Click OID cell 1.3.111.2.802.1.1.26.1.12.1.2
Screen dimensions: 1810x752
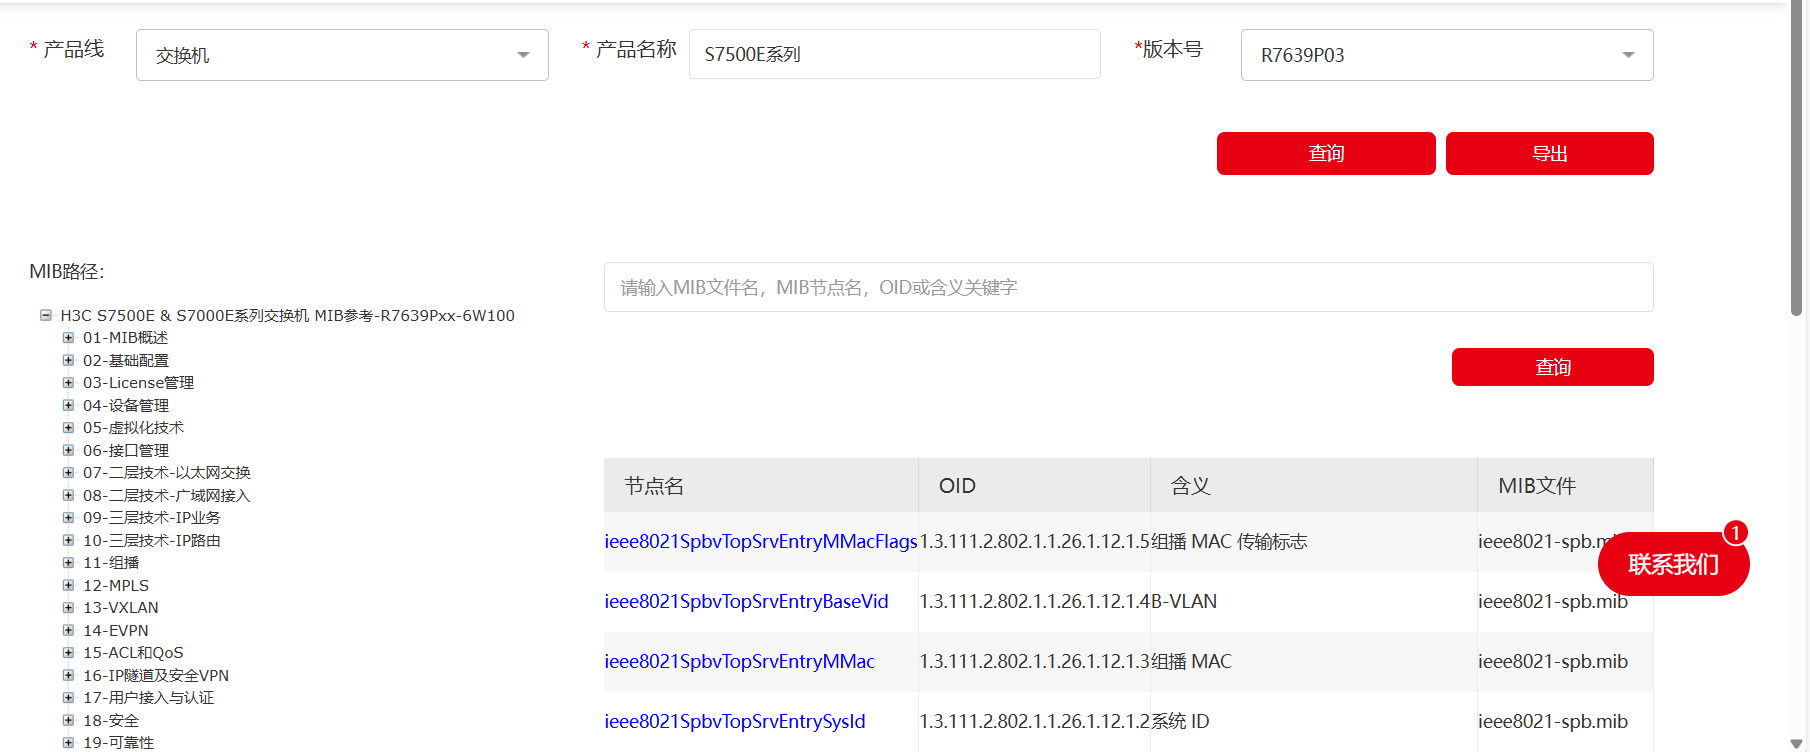click(1035, 721)
